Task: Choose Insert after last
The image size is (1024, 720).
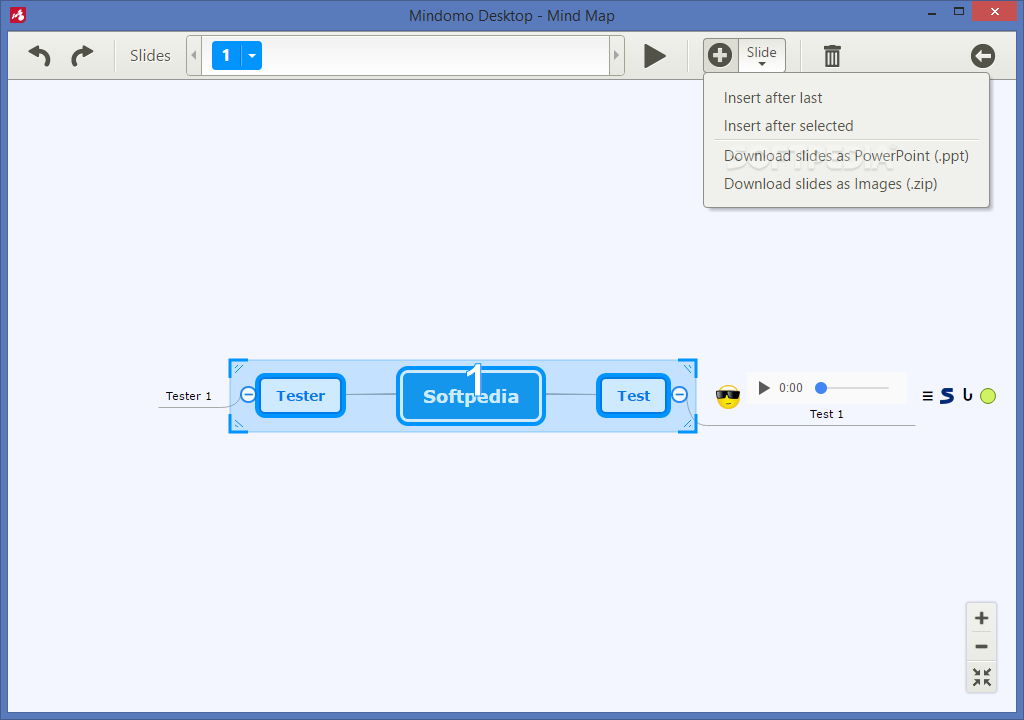Action: click(x=773, y=98)
